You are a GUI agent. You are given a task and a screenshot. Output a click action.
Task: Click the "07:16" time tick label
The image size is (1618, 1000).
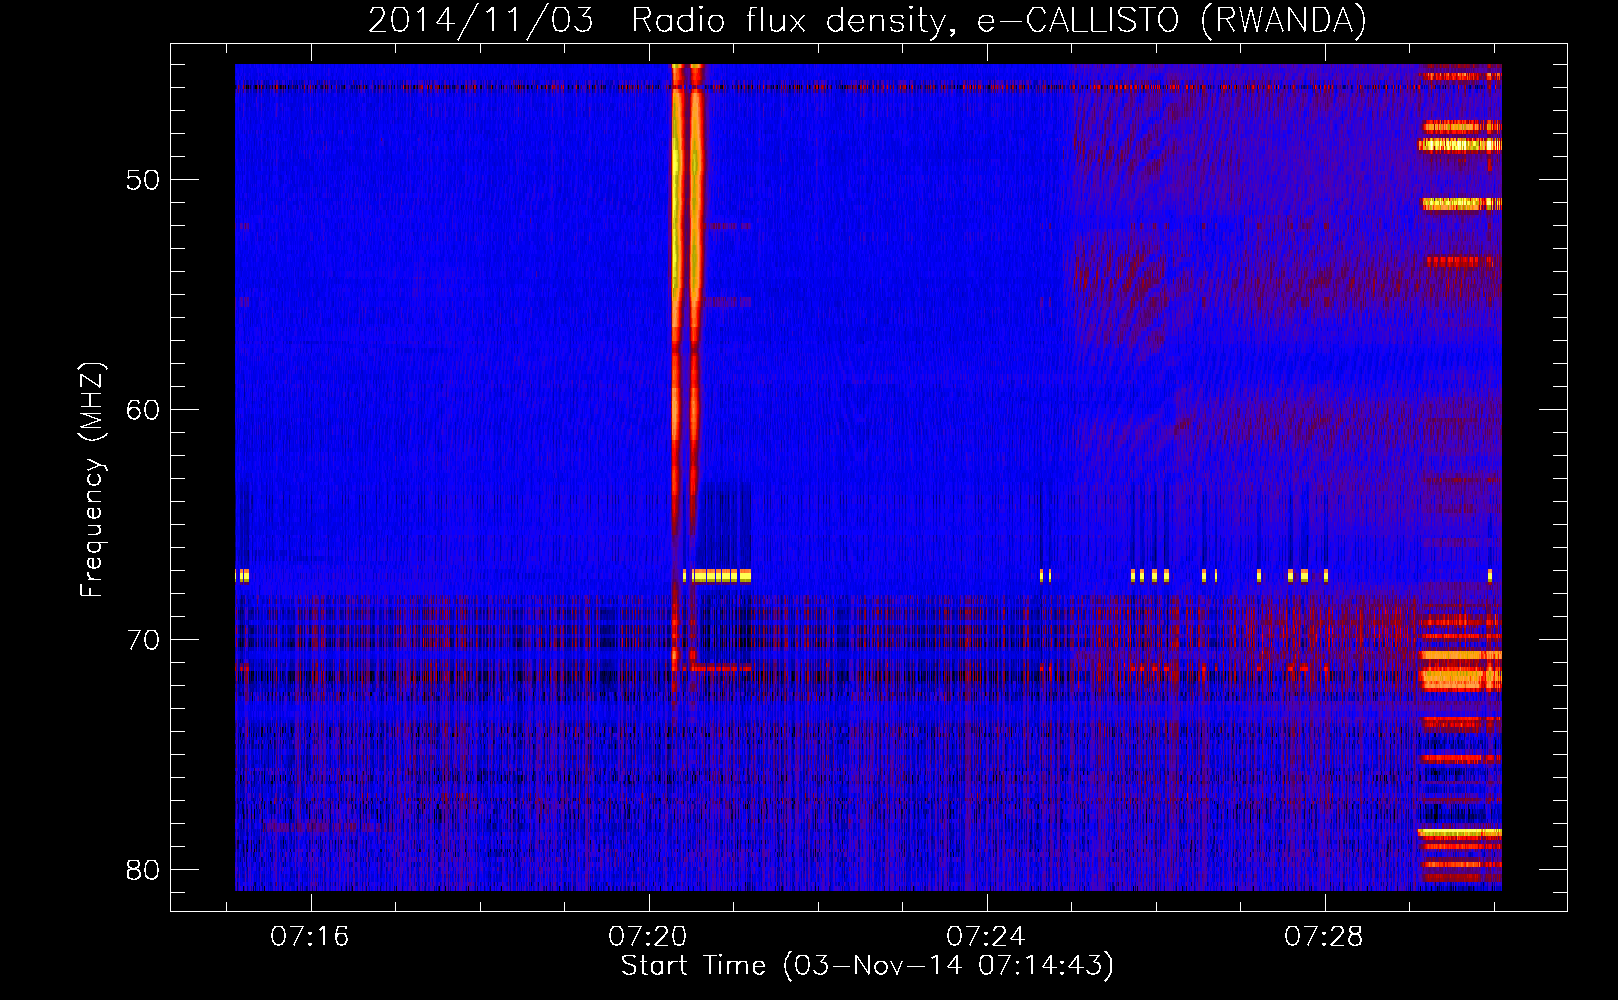310,936
